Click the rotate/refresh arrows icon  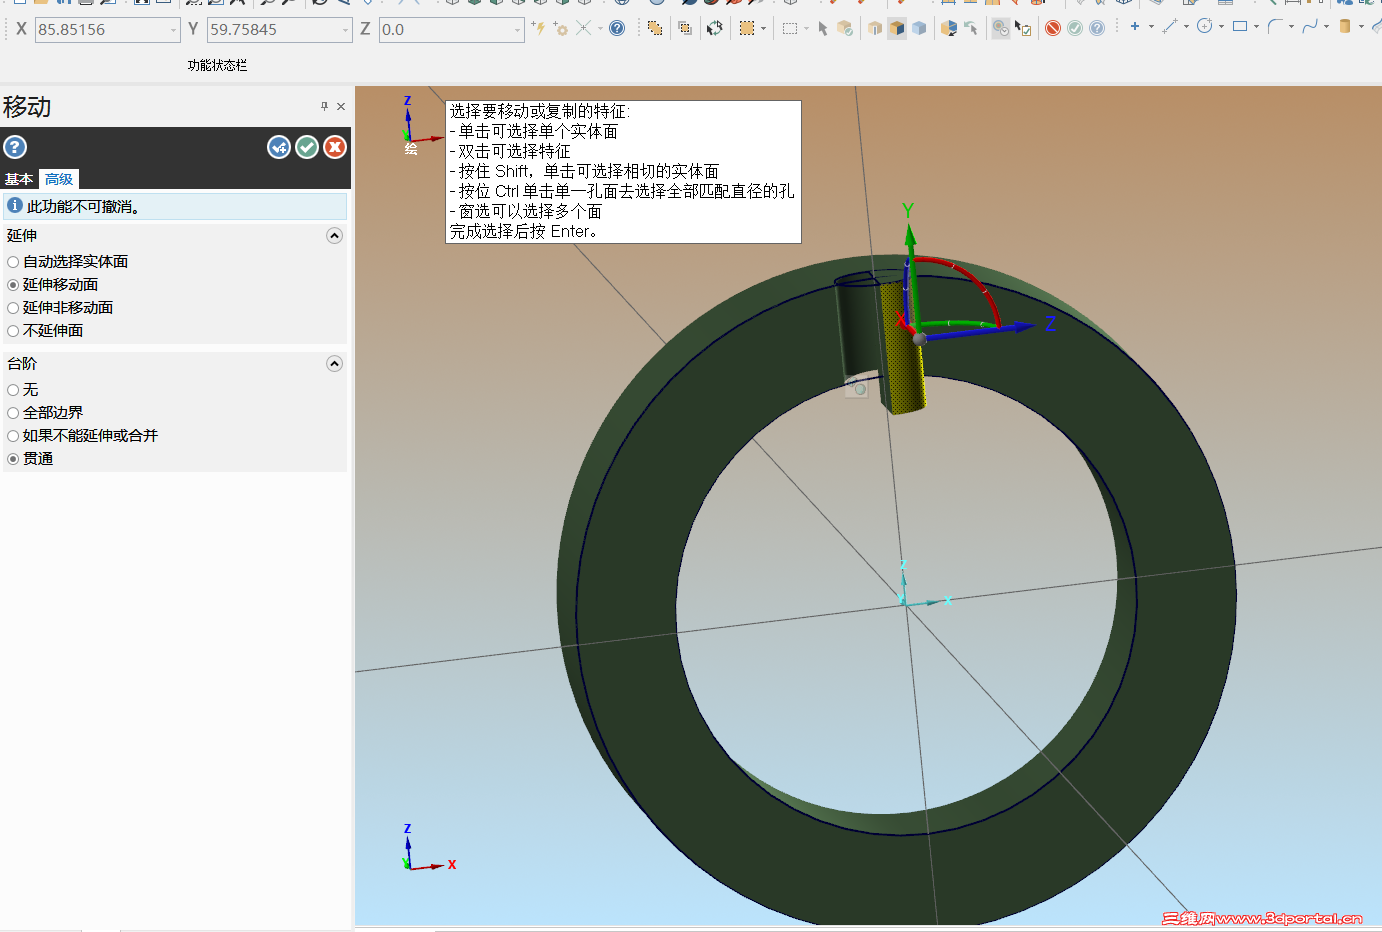pos(714,28)
